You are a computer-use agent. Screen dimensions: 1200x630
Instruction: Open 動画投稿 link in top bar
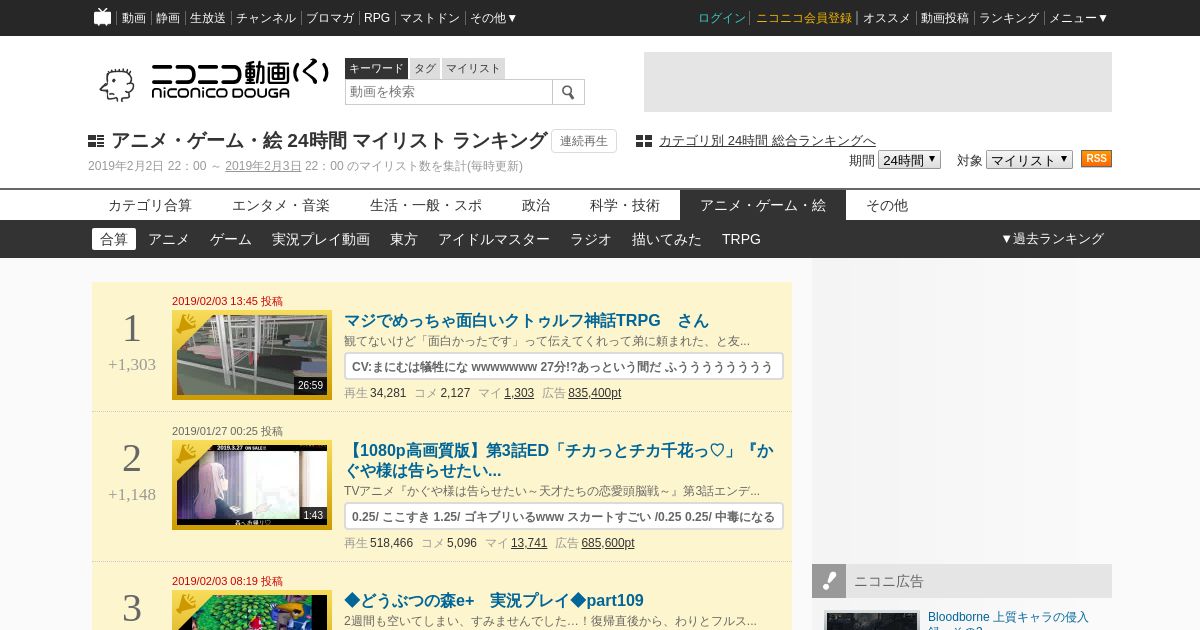[945, 18]
